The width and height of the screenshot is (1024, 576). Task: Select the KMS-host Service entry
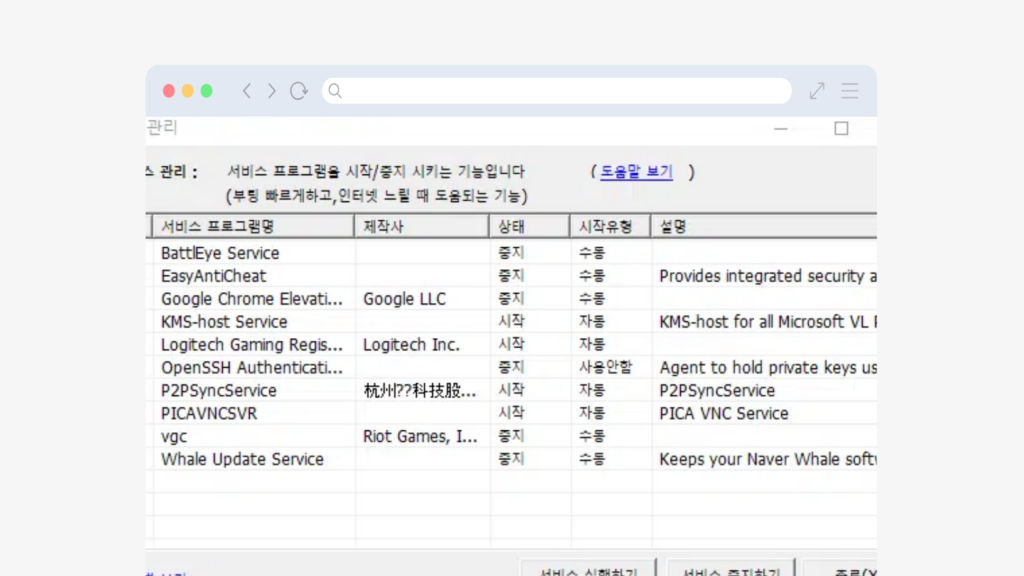click(224, 322)
